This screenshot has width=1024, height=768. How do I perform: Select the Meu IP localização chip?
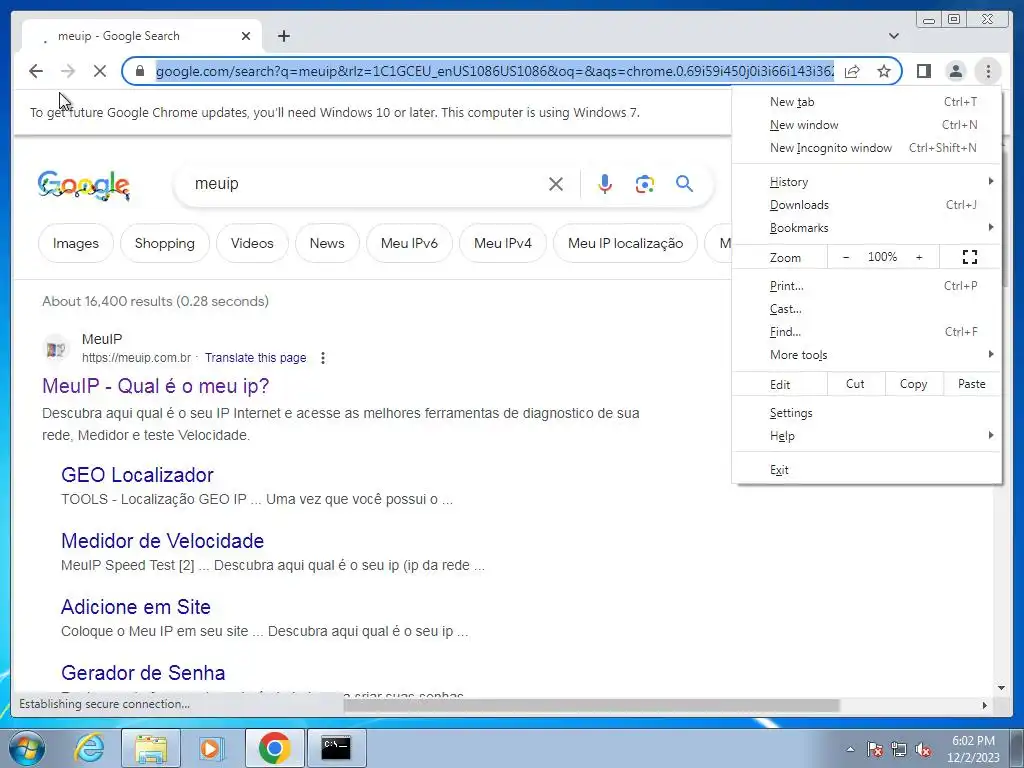click(626, 244)
